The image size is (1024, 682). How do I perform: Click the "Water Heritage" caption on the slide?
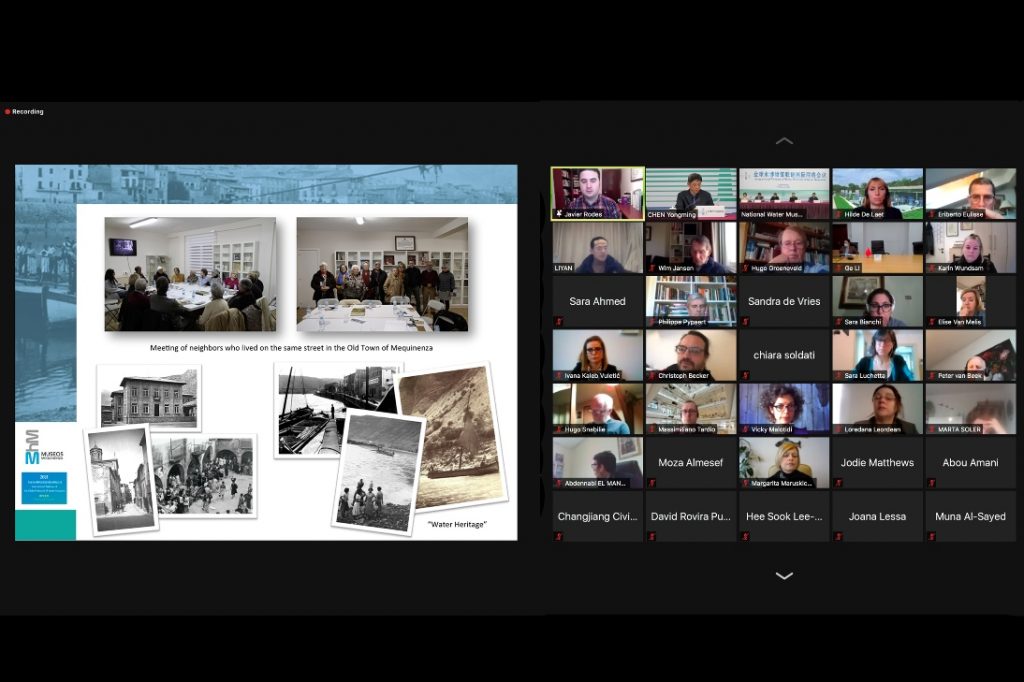click(457, 524)
